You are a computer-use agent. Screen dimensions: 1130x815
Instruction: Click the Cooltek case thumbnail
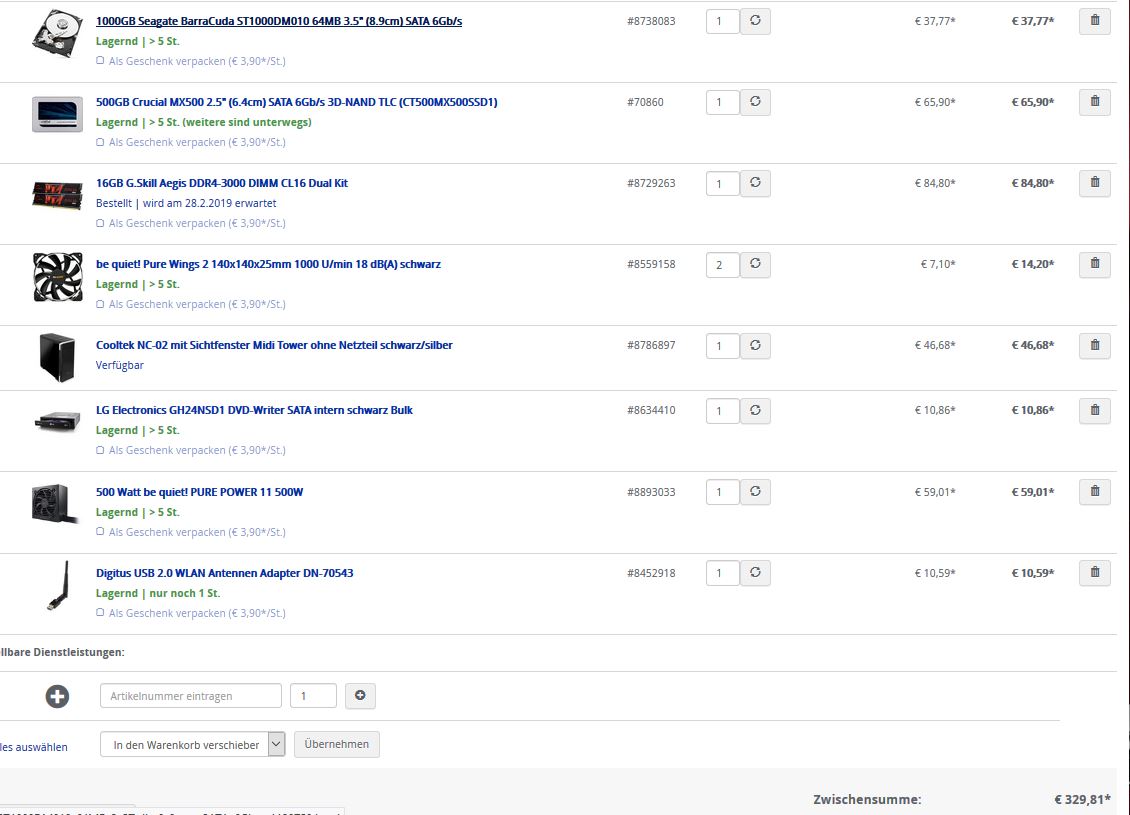pos(57,357)
